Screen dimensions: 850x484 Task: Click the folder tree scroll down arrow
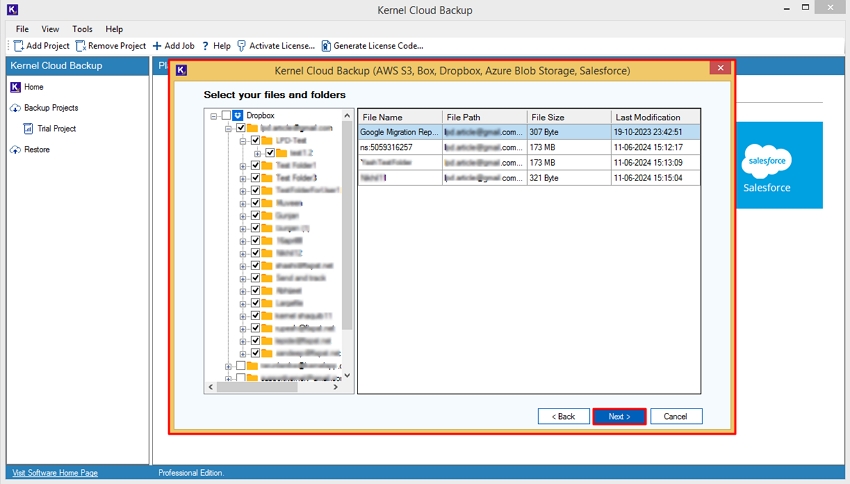pyautogui.click(x=347, y=375)
